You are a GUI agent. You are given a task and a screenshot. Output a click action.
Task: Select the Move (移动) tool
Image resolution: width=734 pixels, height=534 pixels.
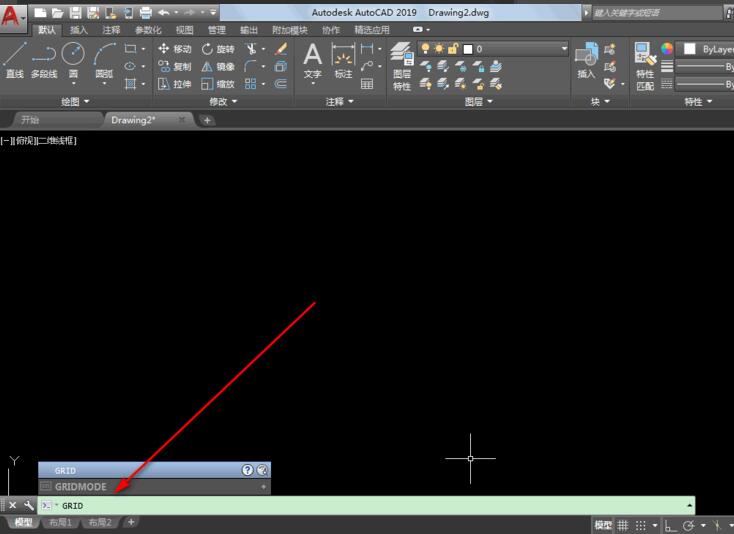175,49
